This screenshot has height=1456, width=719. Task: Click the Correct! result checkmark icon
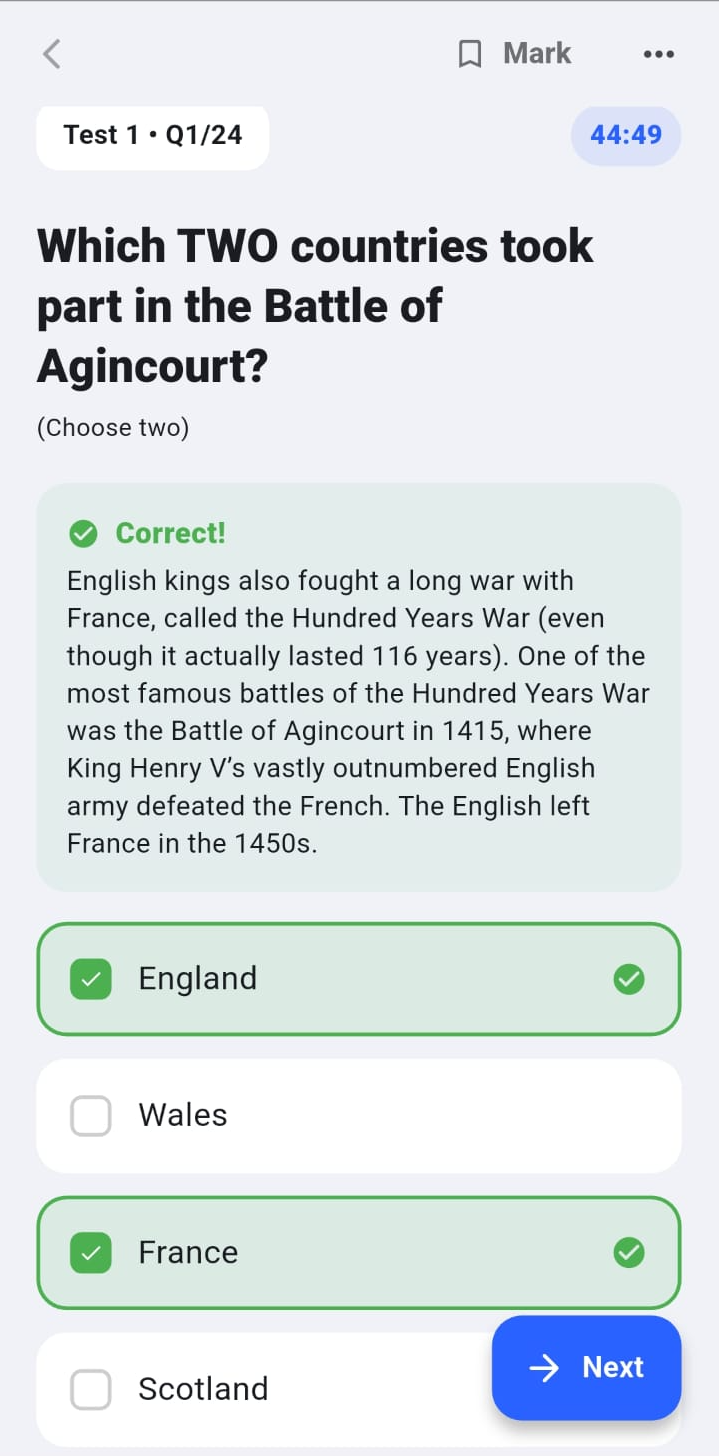pyautogui.click(x=84, y=533)
